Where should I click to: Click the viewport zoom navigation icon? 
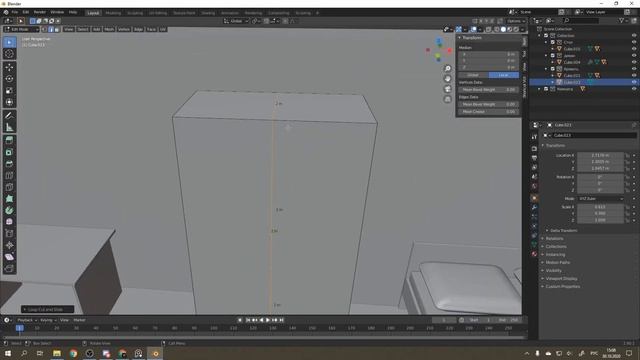(448, 69)
